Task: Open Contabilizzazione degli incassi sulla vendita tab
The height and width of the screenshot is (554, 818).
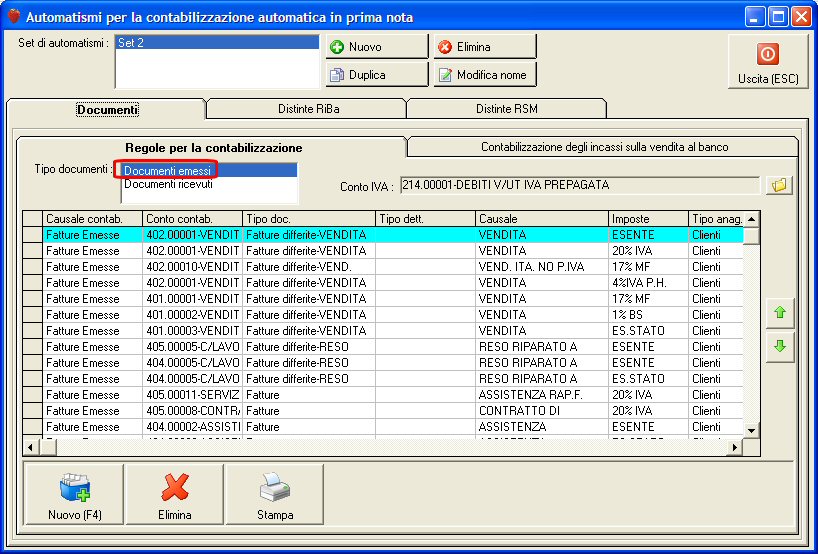Action: [x=604, y=147]
